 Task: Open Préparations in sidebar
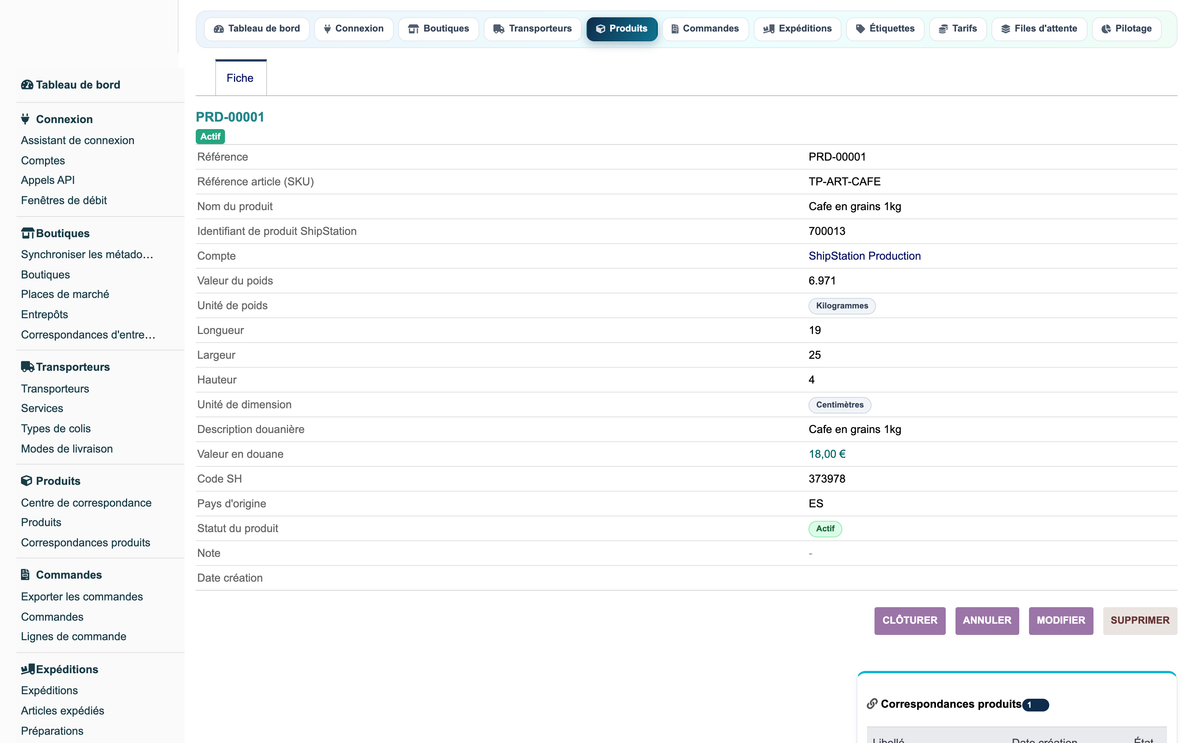point(52,731)
